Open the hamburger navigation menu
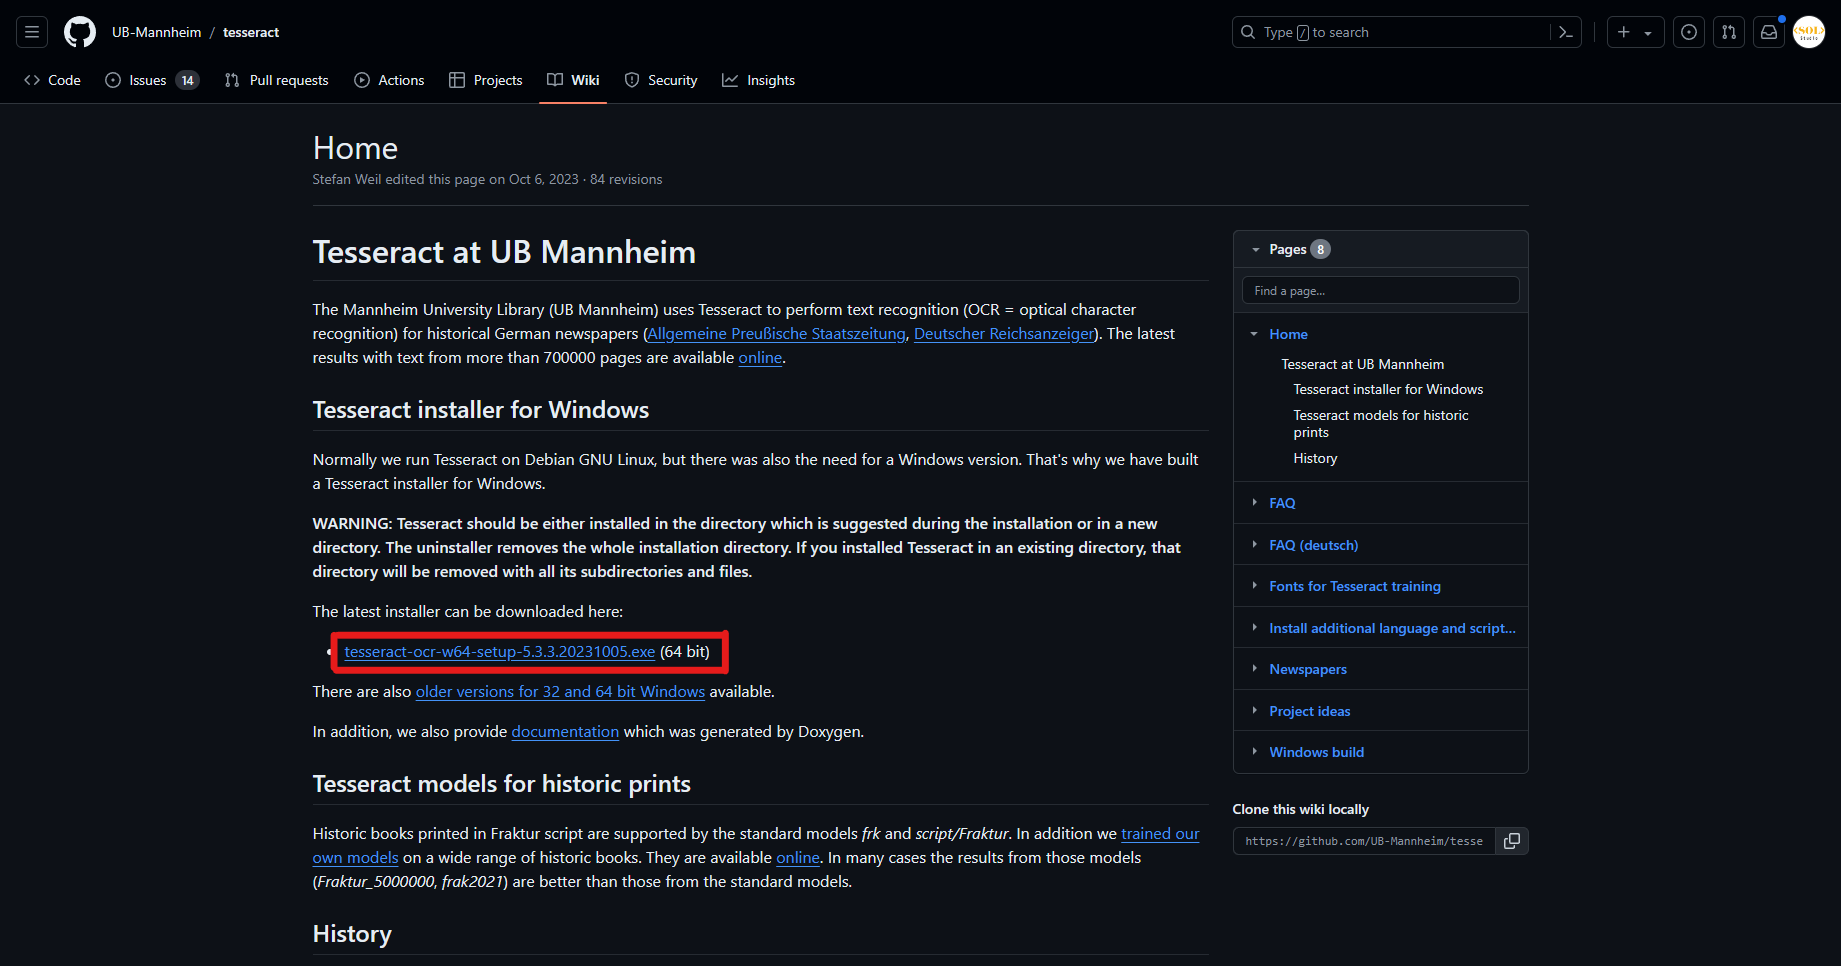This screenshot has height=966, width=1841. point(32,32)
